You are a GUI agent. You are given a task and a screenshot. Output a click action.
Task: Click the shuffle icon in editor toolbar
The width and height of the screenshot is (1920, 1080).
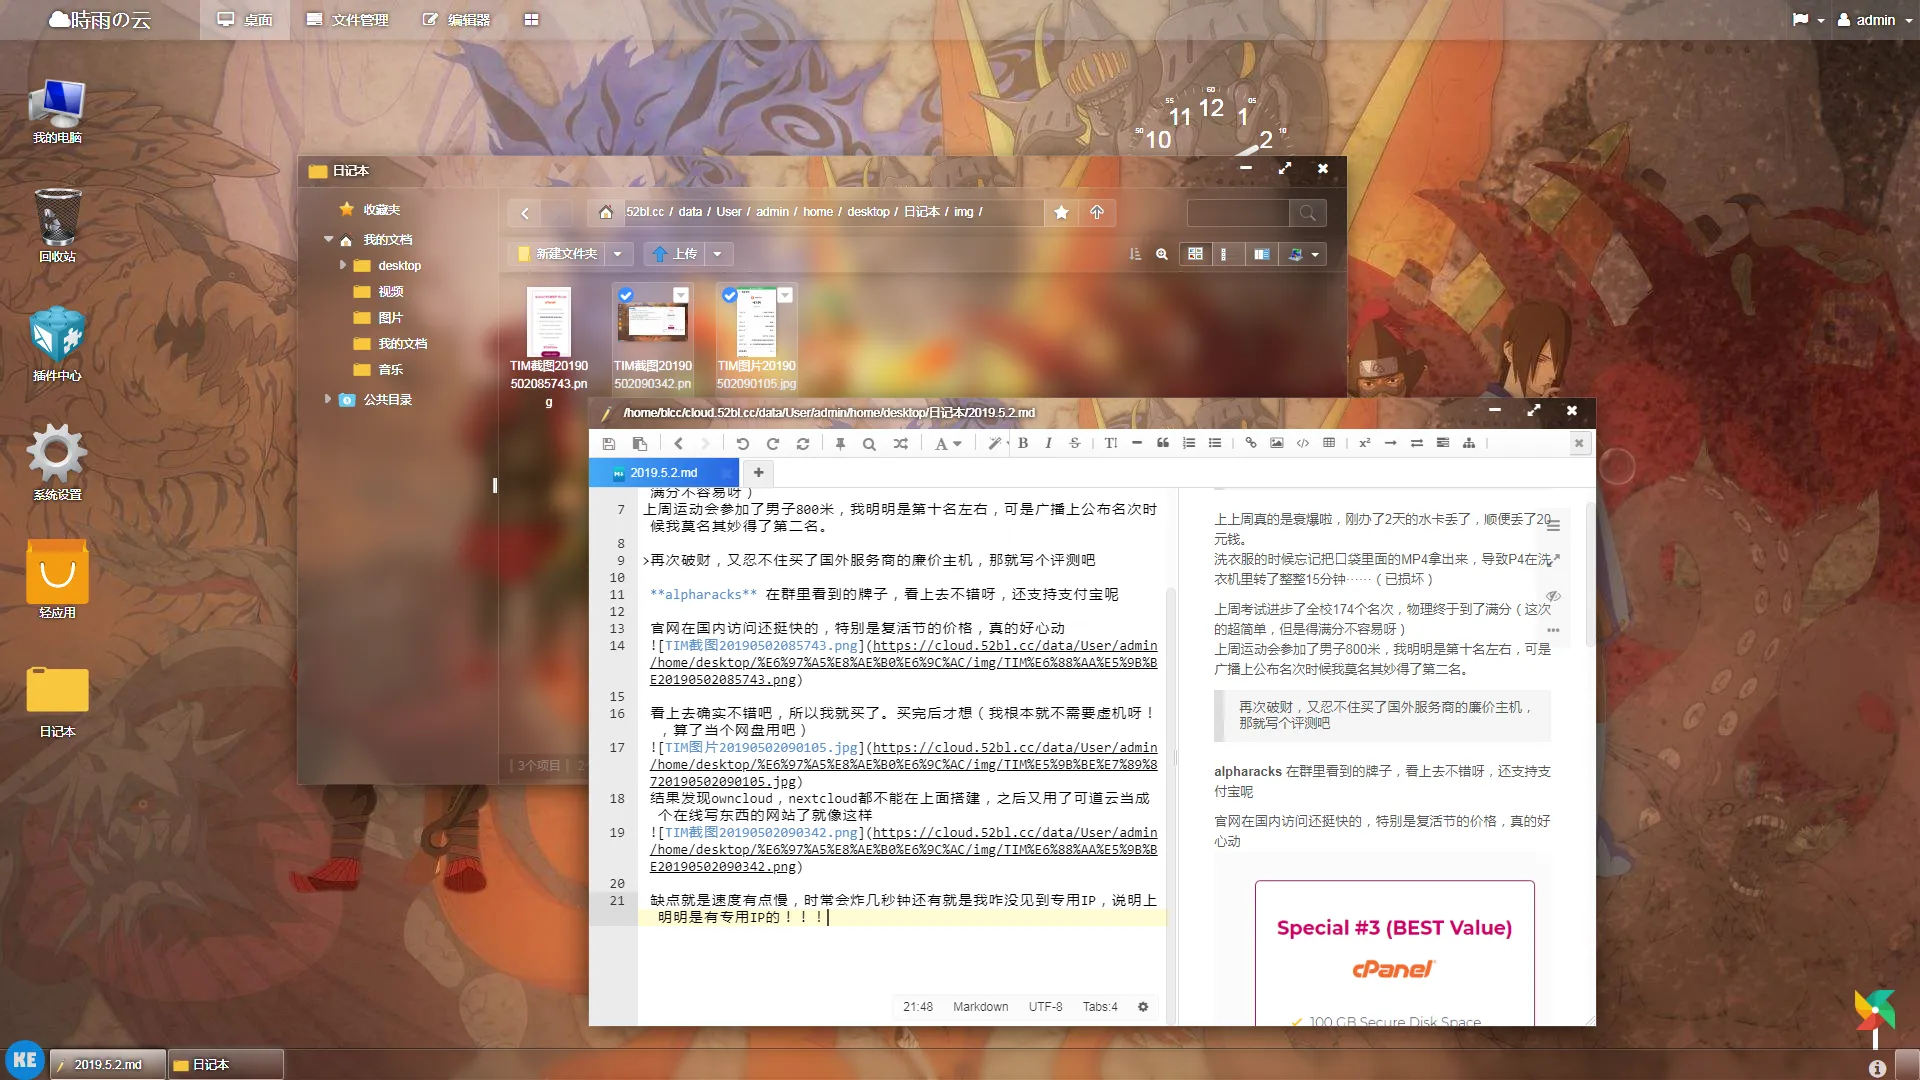click(901, 443)
